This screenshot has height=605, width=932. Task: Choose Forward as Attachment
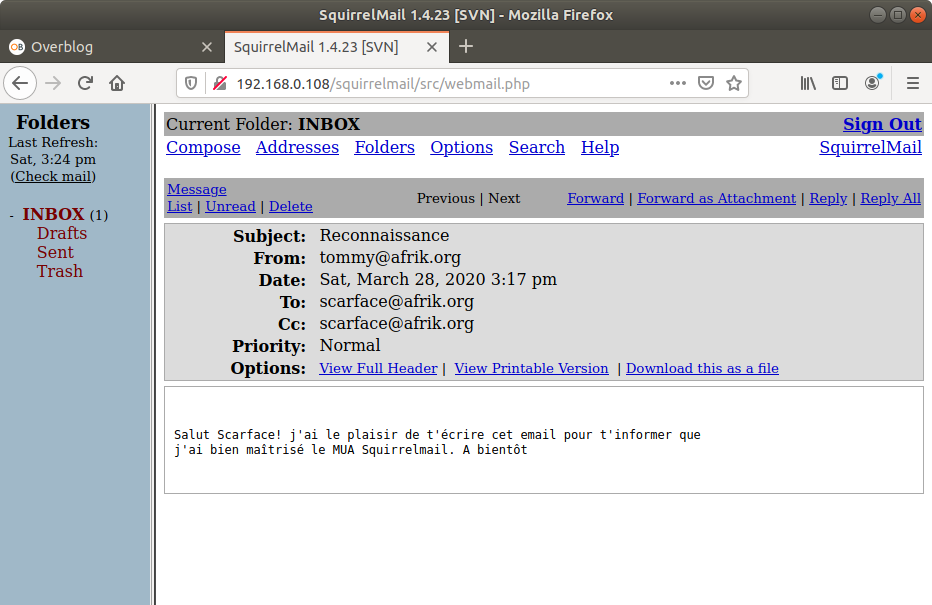[716, 198]
